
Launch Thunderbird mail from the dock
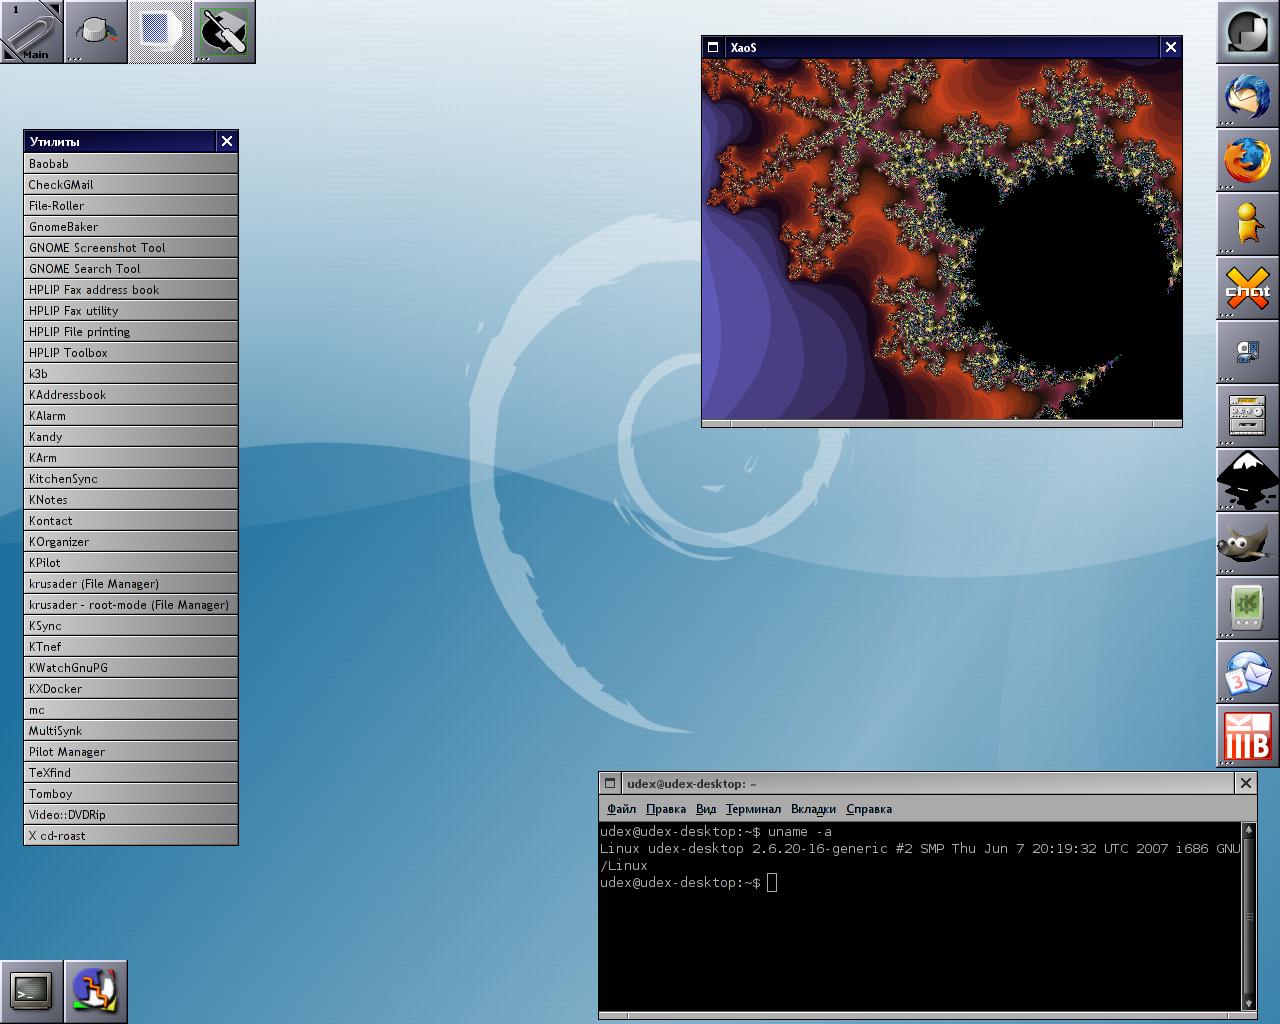(x=1248, y=96)
